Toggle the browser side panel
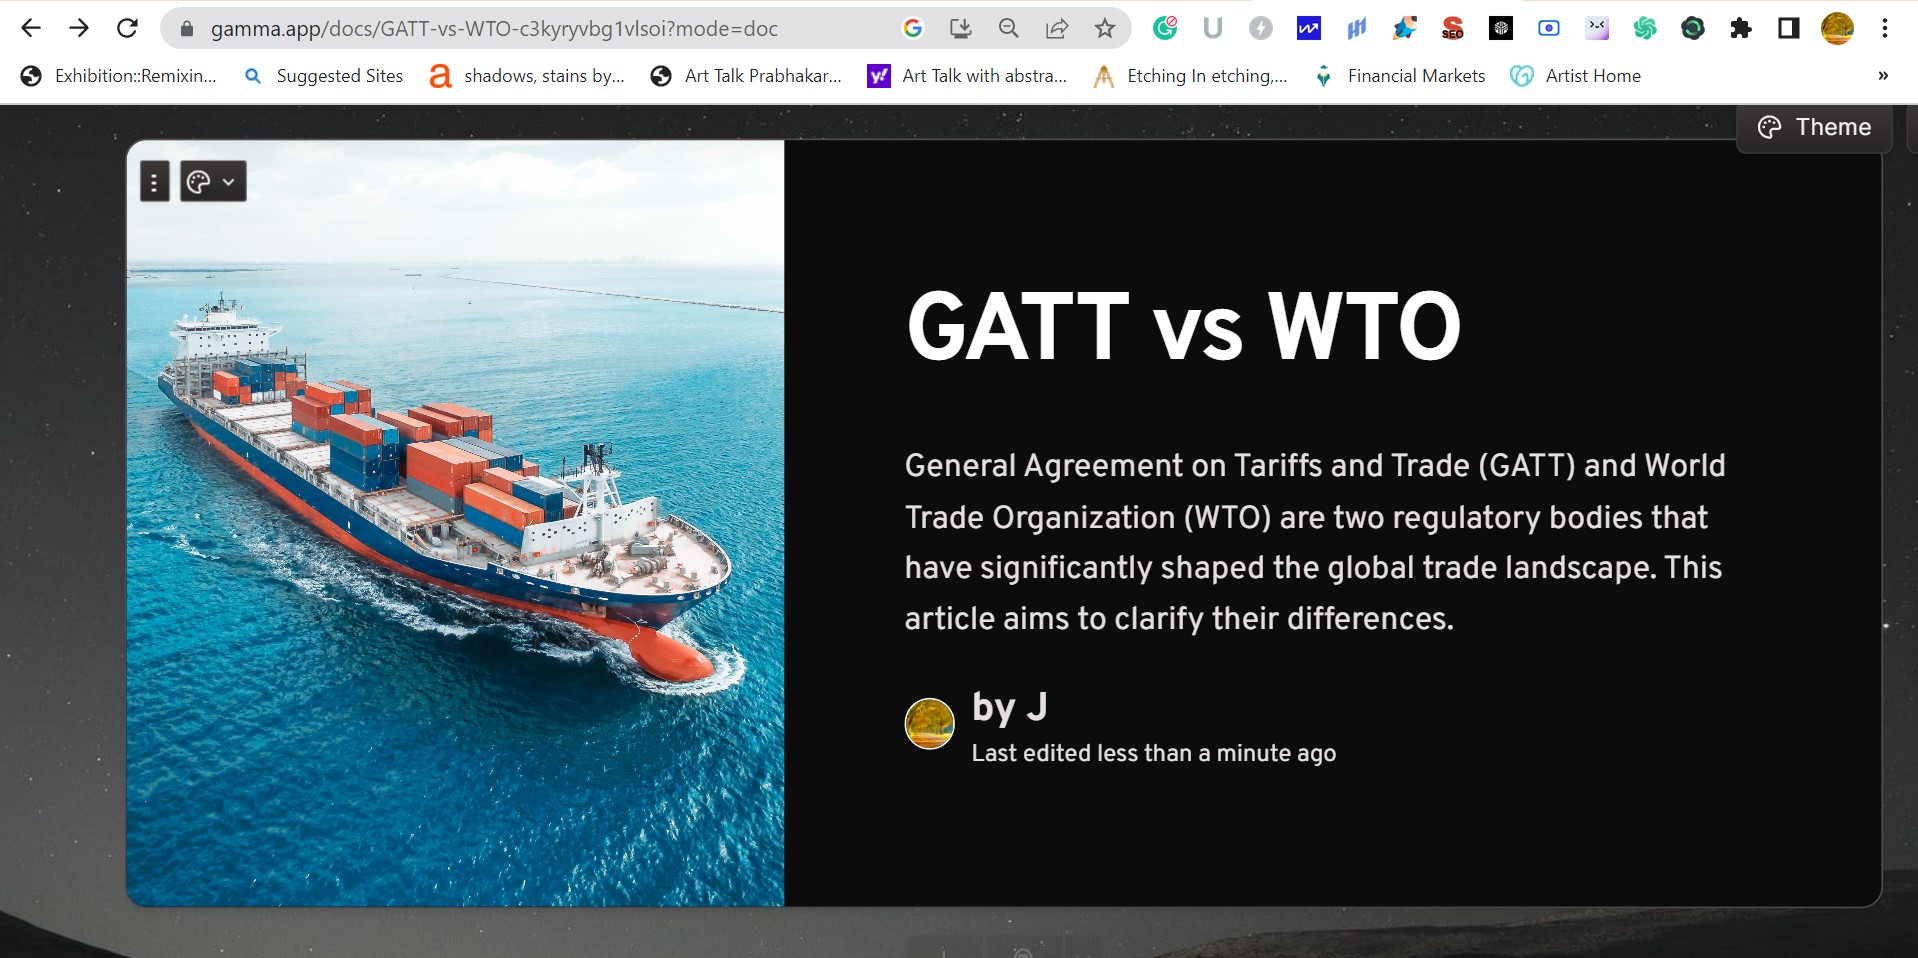 (1789, 29)
